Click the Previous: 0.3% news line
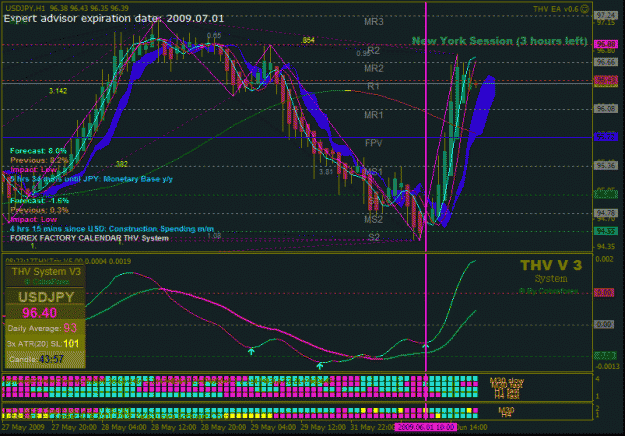 [39, 210]
